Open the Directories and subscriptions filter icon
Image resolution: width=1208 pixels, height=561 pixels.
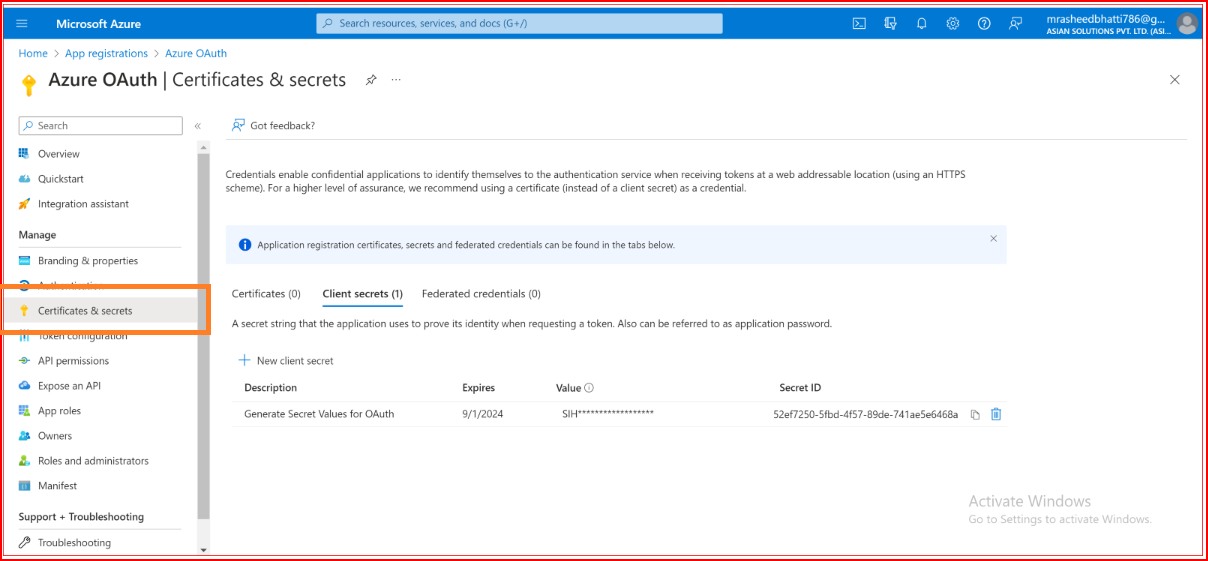click(x=890, y=23)
